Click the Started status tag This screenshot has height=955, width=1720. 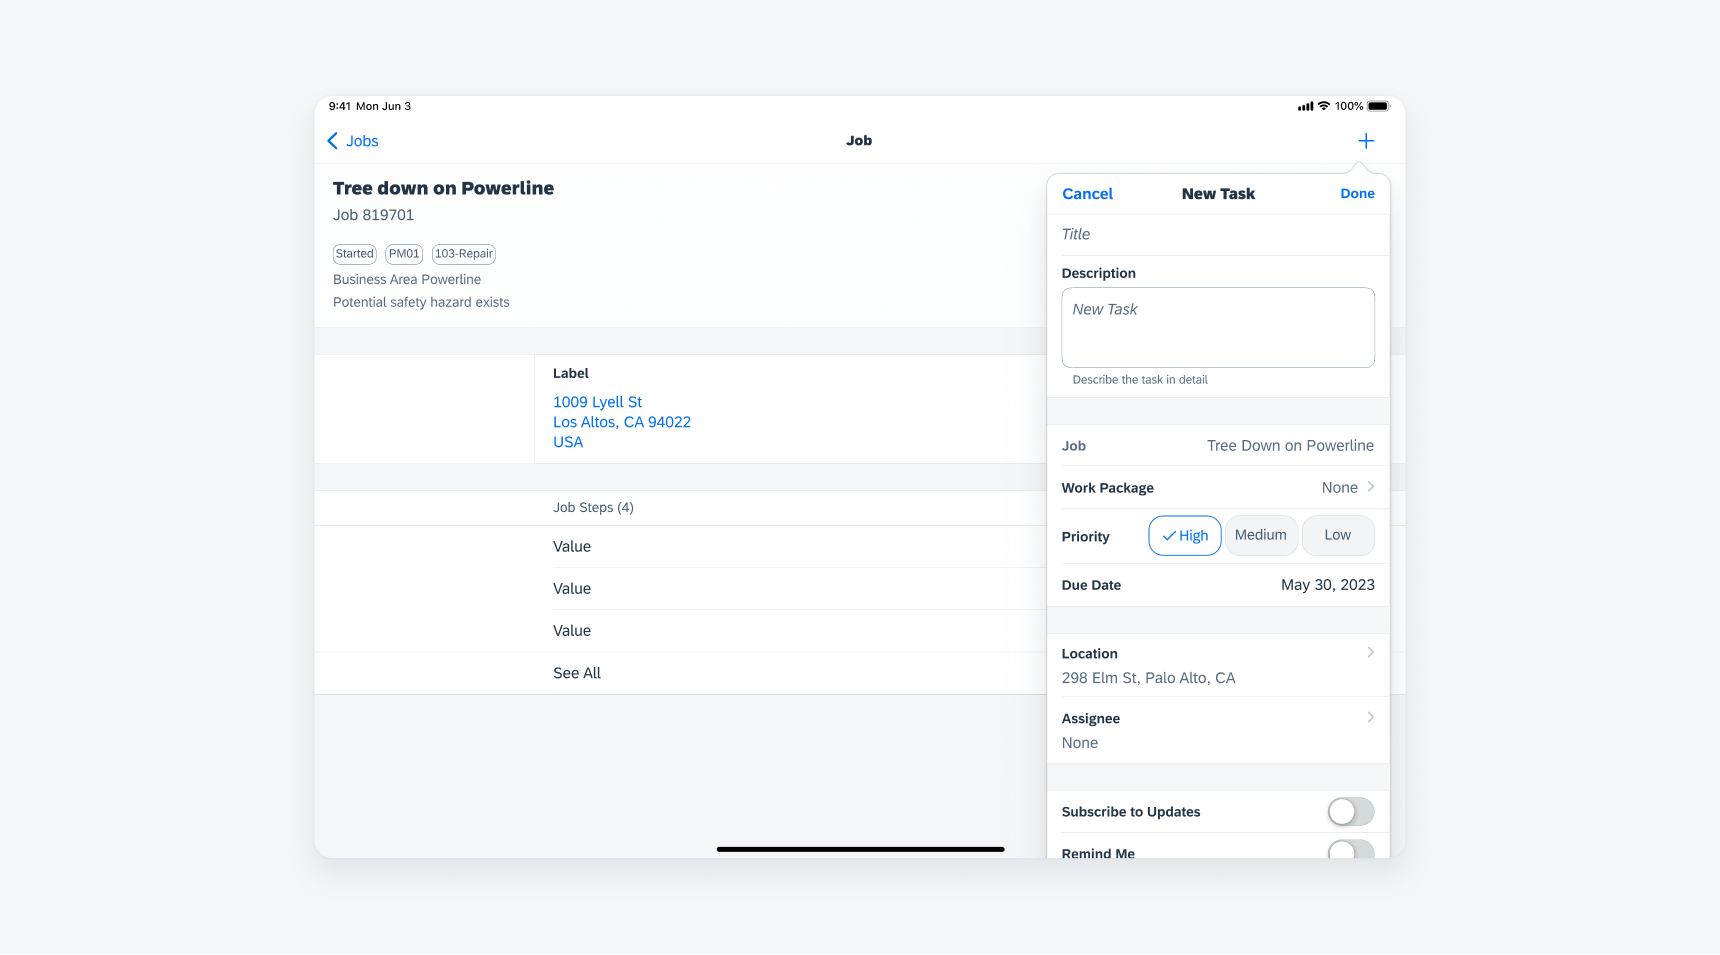tap(354, 254)
